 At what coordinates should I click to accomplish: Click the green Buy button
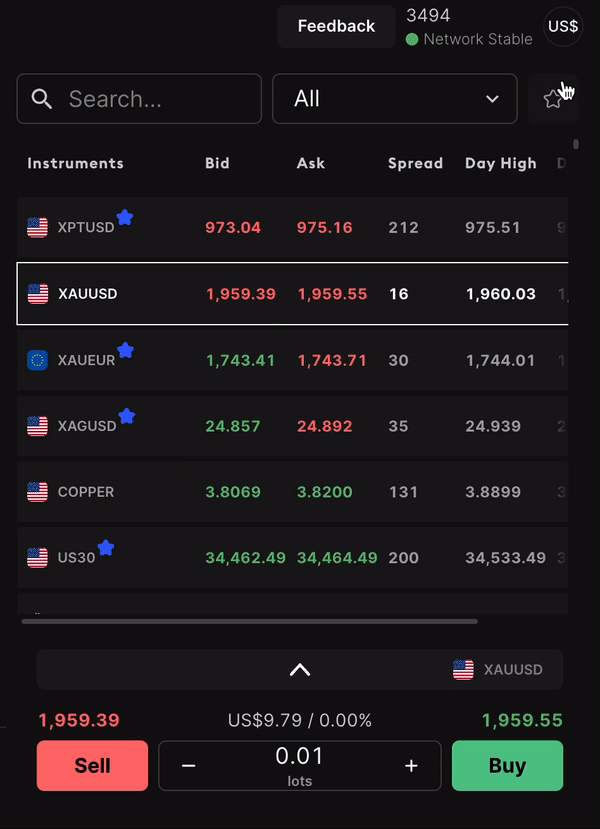point(507,766)
